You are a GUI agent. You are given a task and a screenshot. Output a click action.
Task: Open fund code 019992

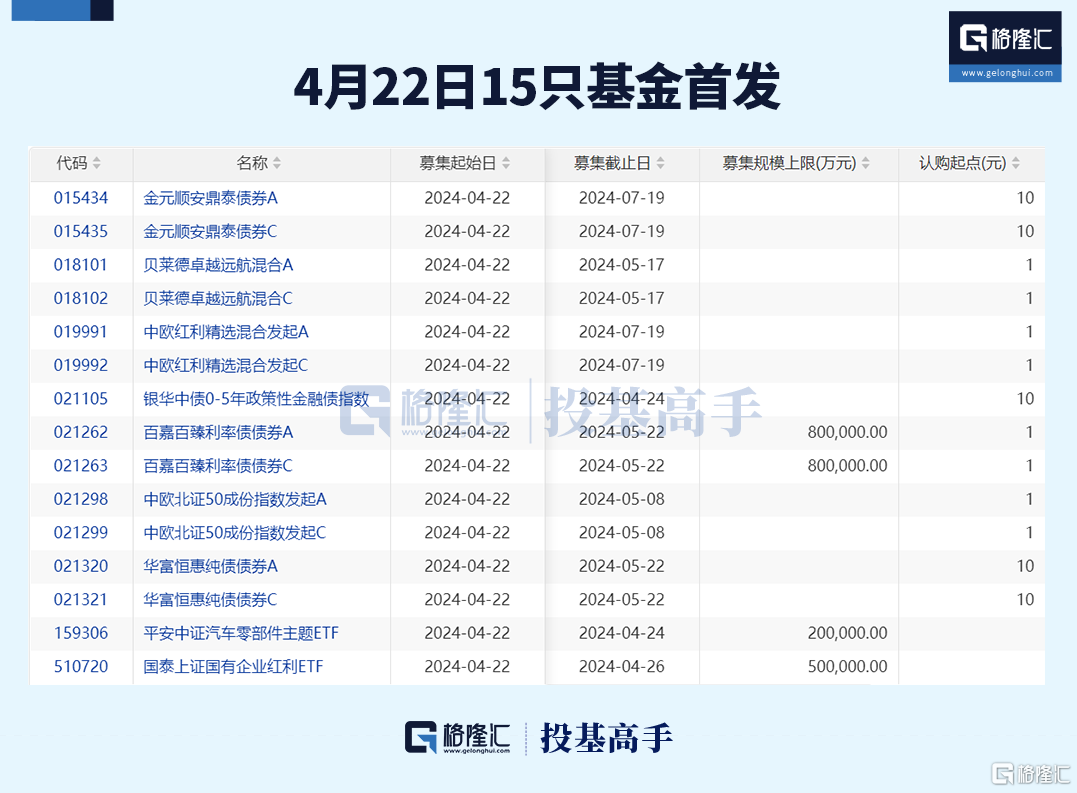81,365
